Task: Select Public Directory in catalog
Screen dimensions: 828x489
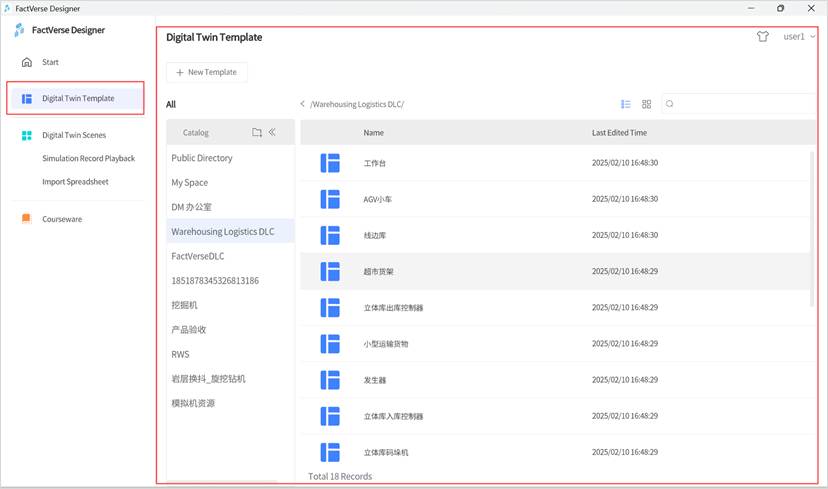Action: click(202, 158)
